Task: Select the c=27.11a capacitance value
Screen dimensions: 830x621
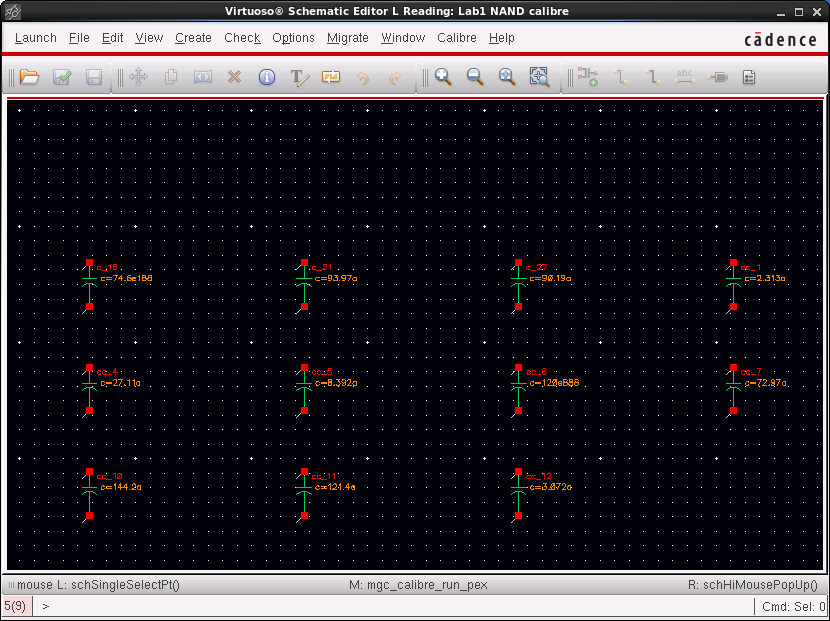Action: click(x=120, y=383)
